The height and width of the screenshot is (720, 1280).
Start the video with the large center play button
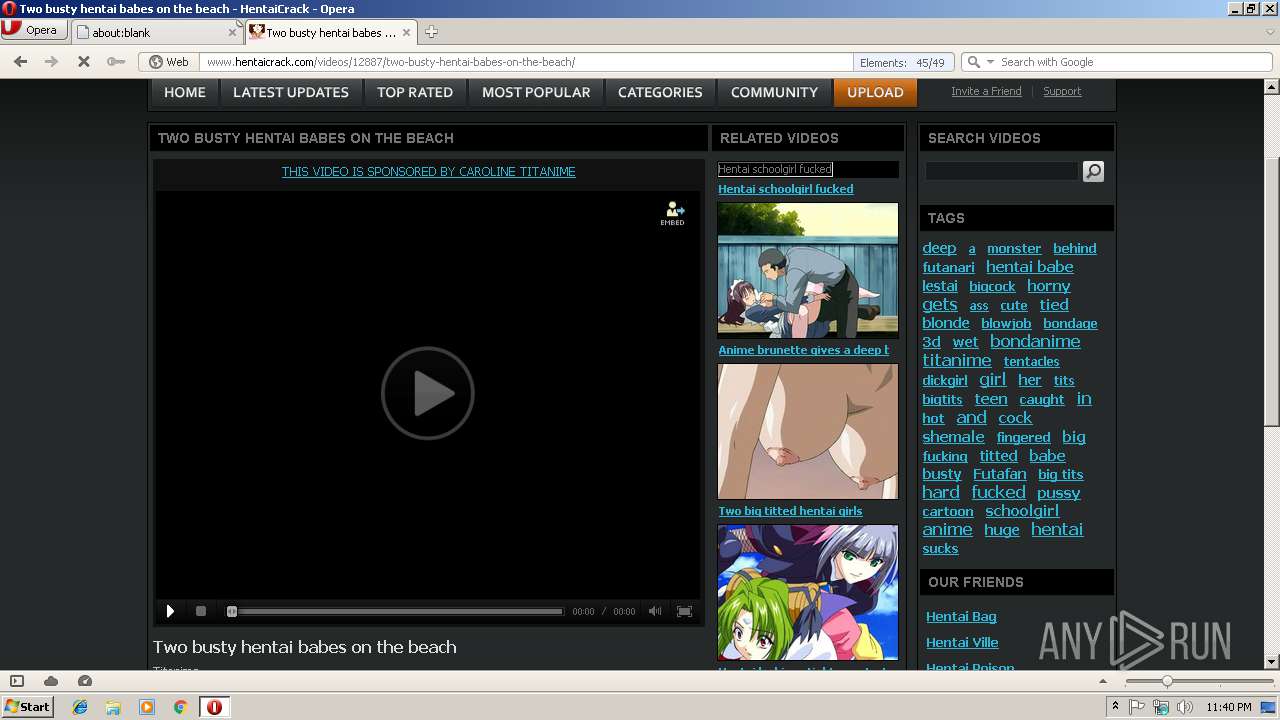[427, 393]
